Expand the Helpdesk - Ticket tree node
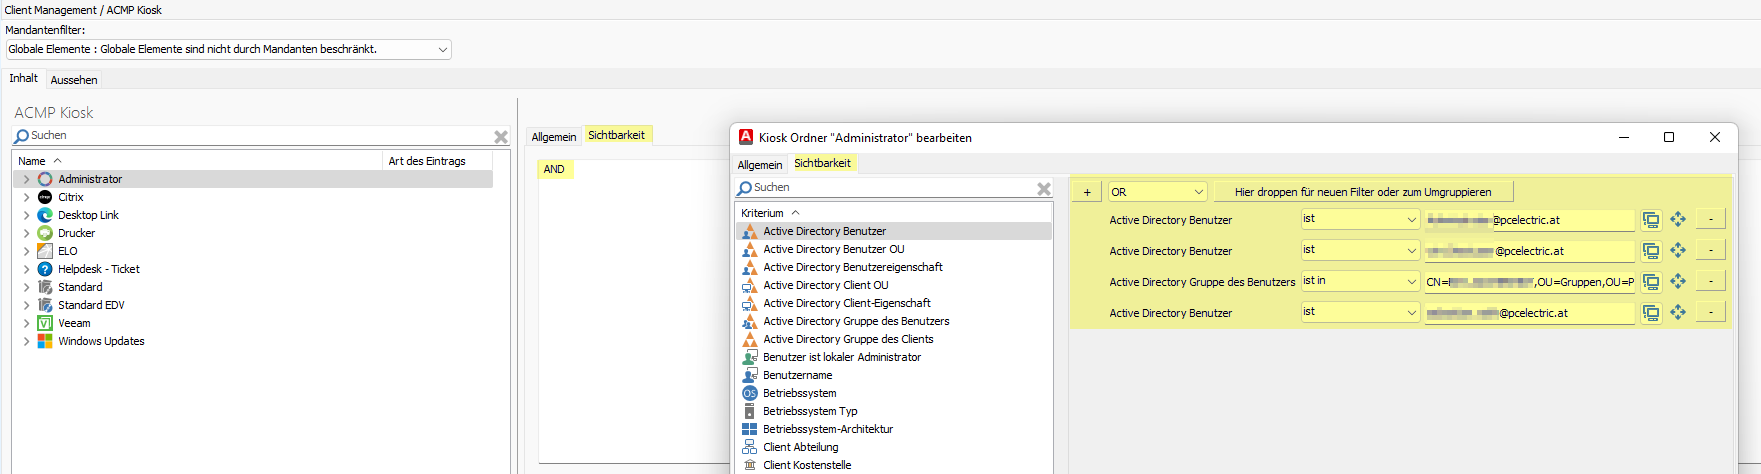This screenshot has height=474, width=1761. pos(26,269)
